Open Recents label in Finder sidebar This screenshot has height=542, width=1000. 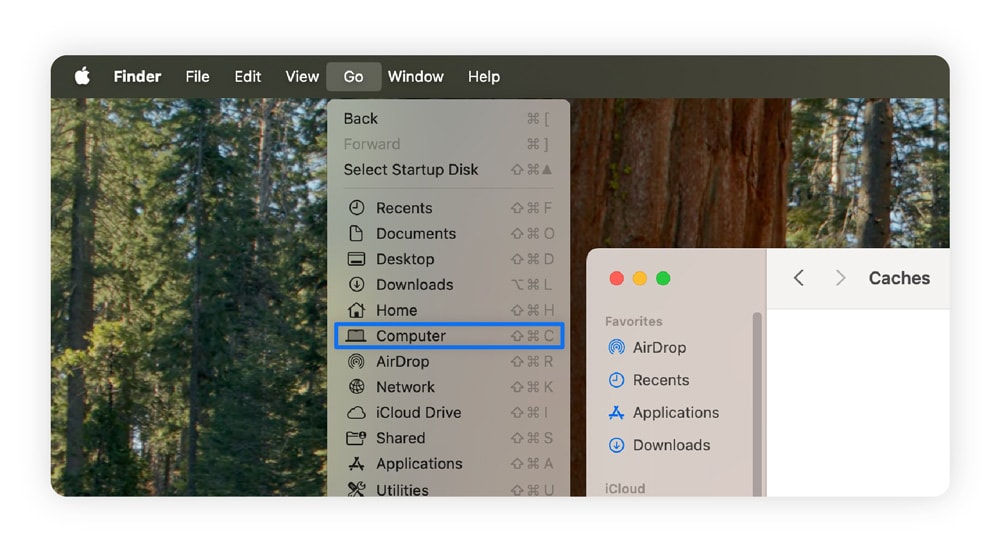(661, 380)
